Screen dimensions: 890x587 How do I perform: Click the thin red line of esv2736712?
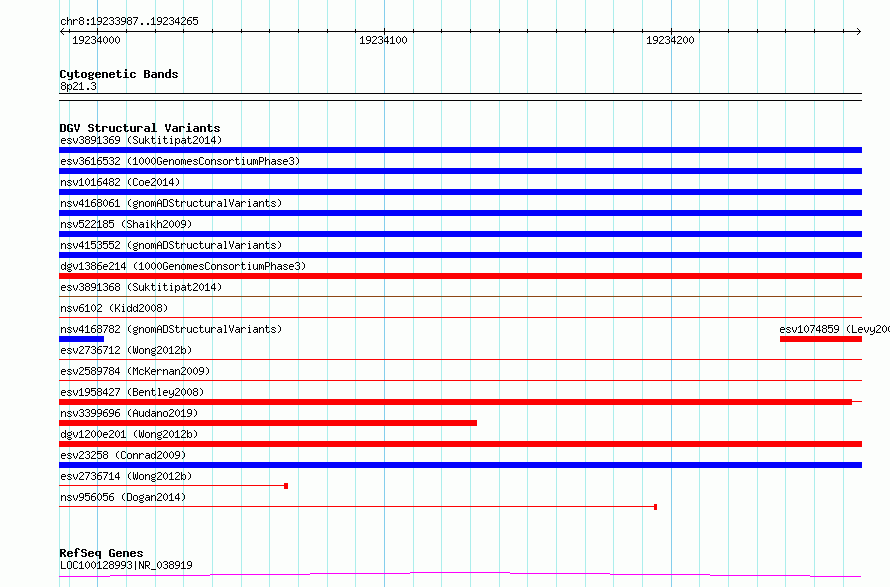(x=460, y=359)
